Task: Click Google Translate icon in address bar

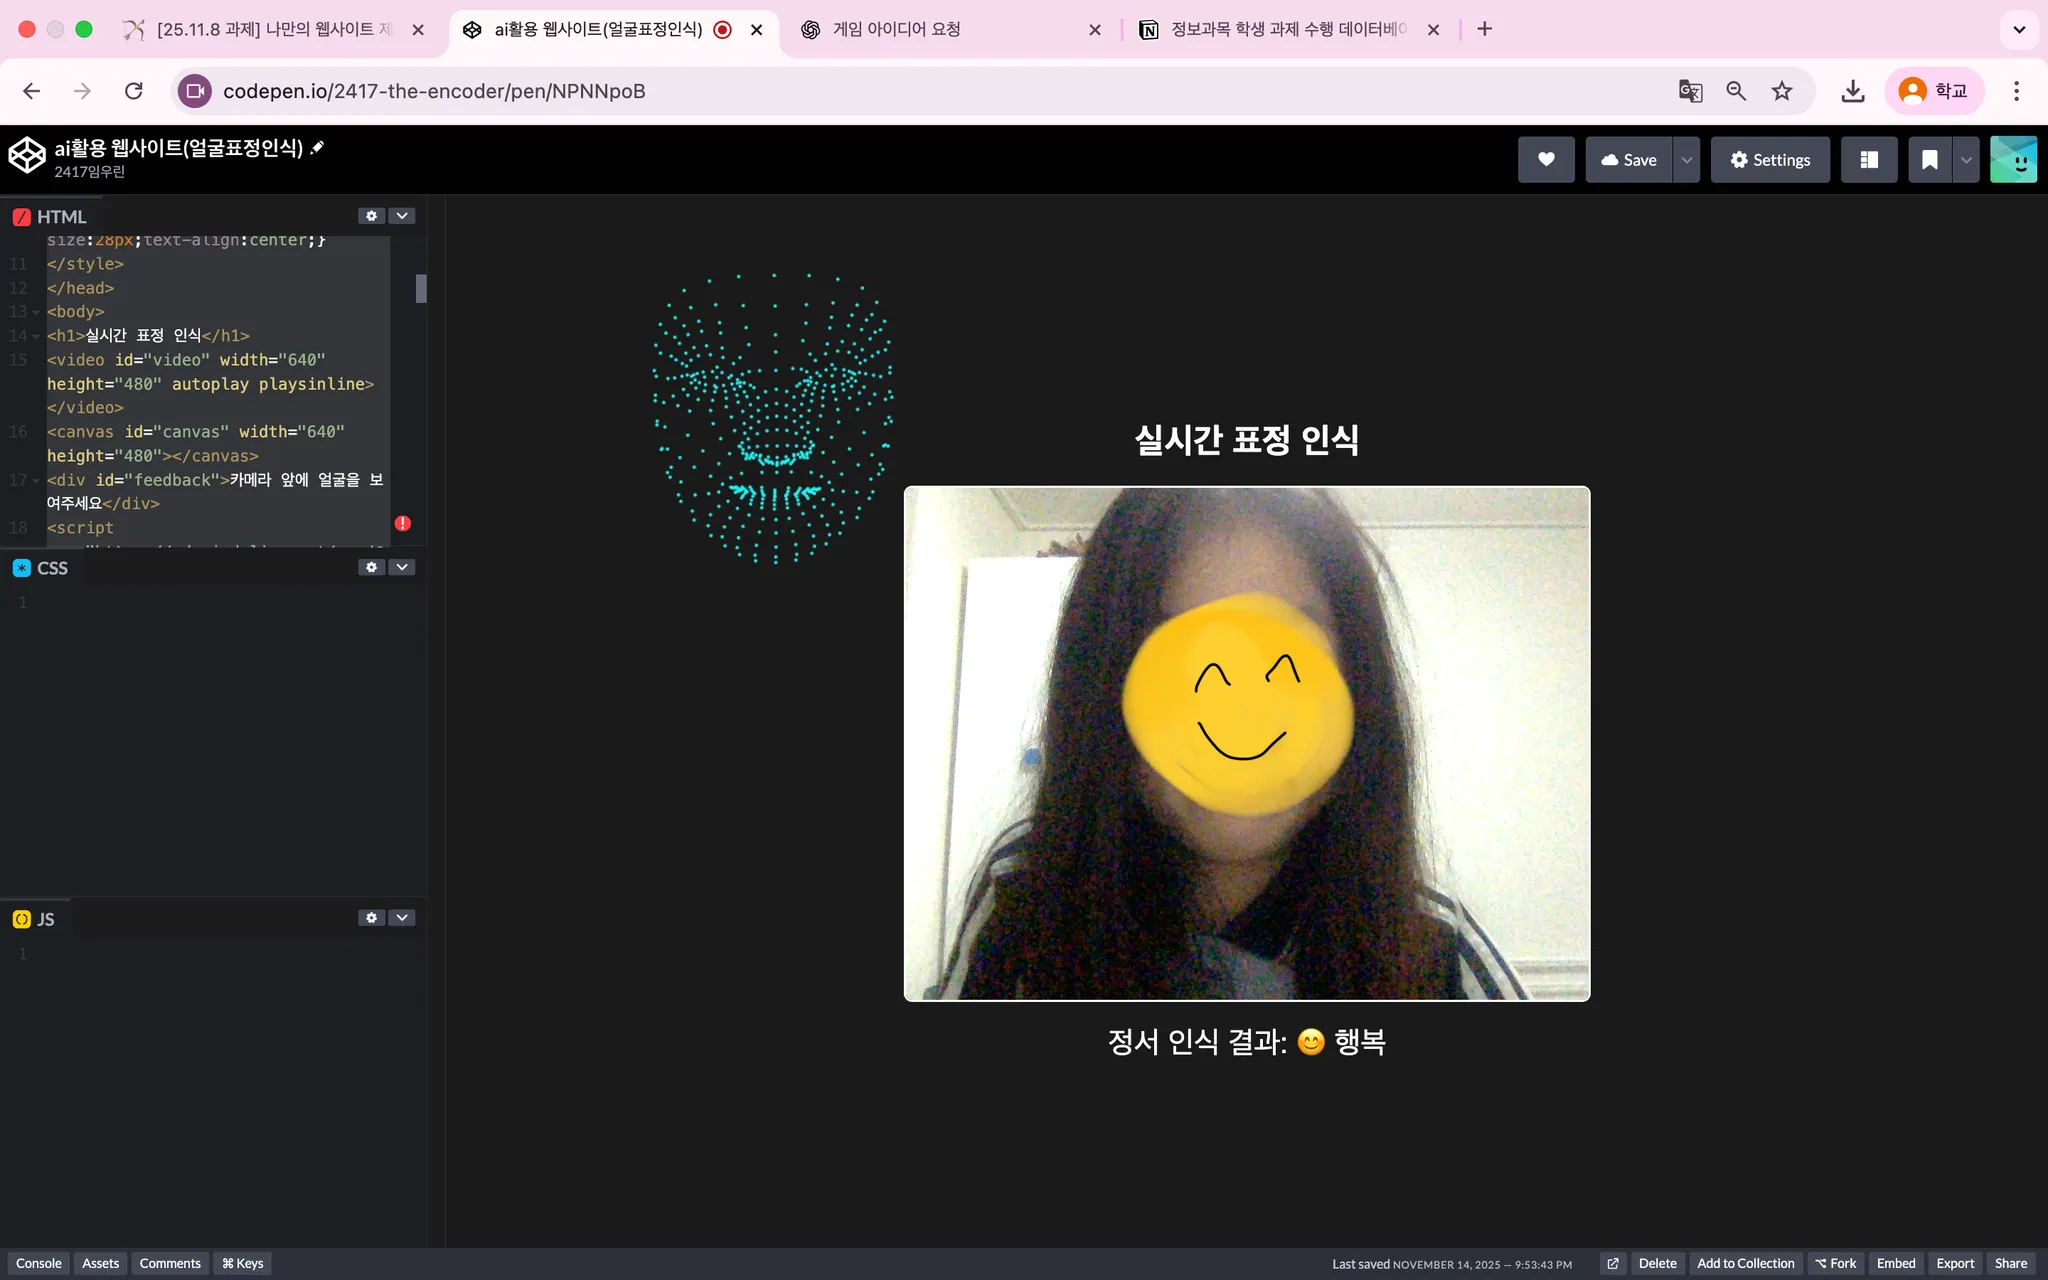Action: click(x=1690, y=91)
